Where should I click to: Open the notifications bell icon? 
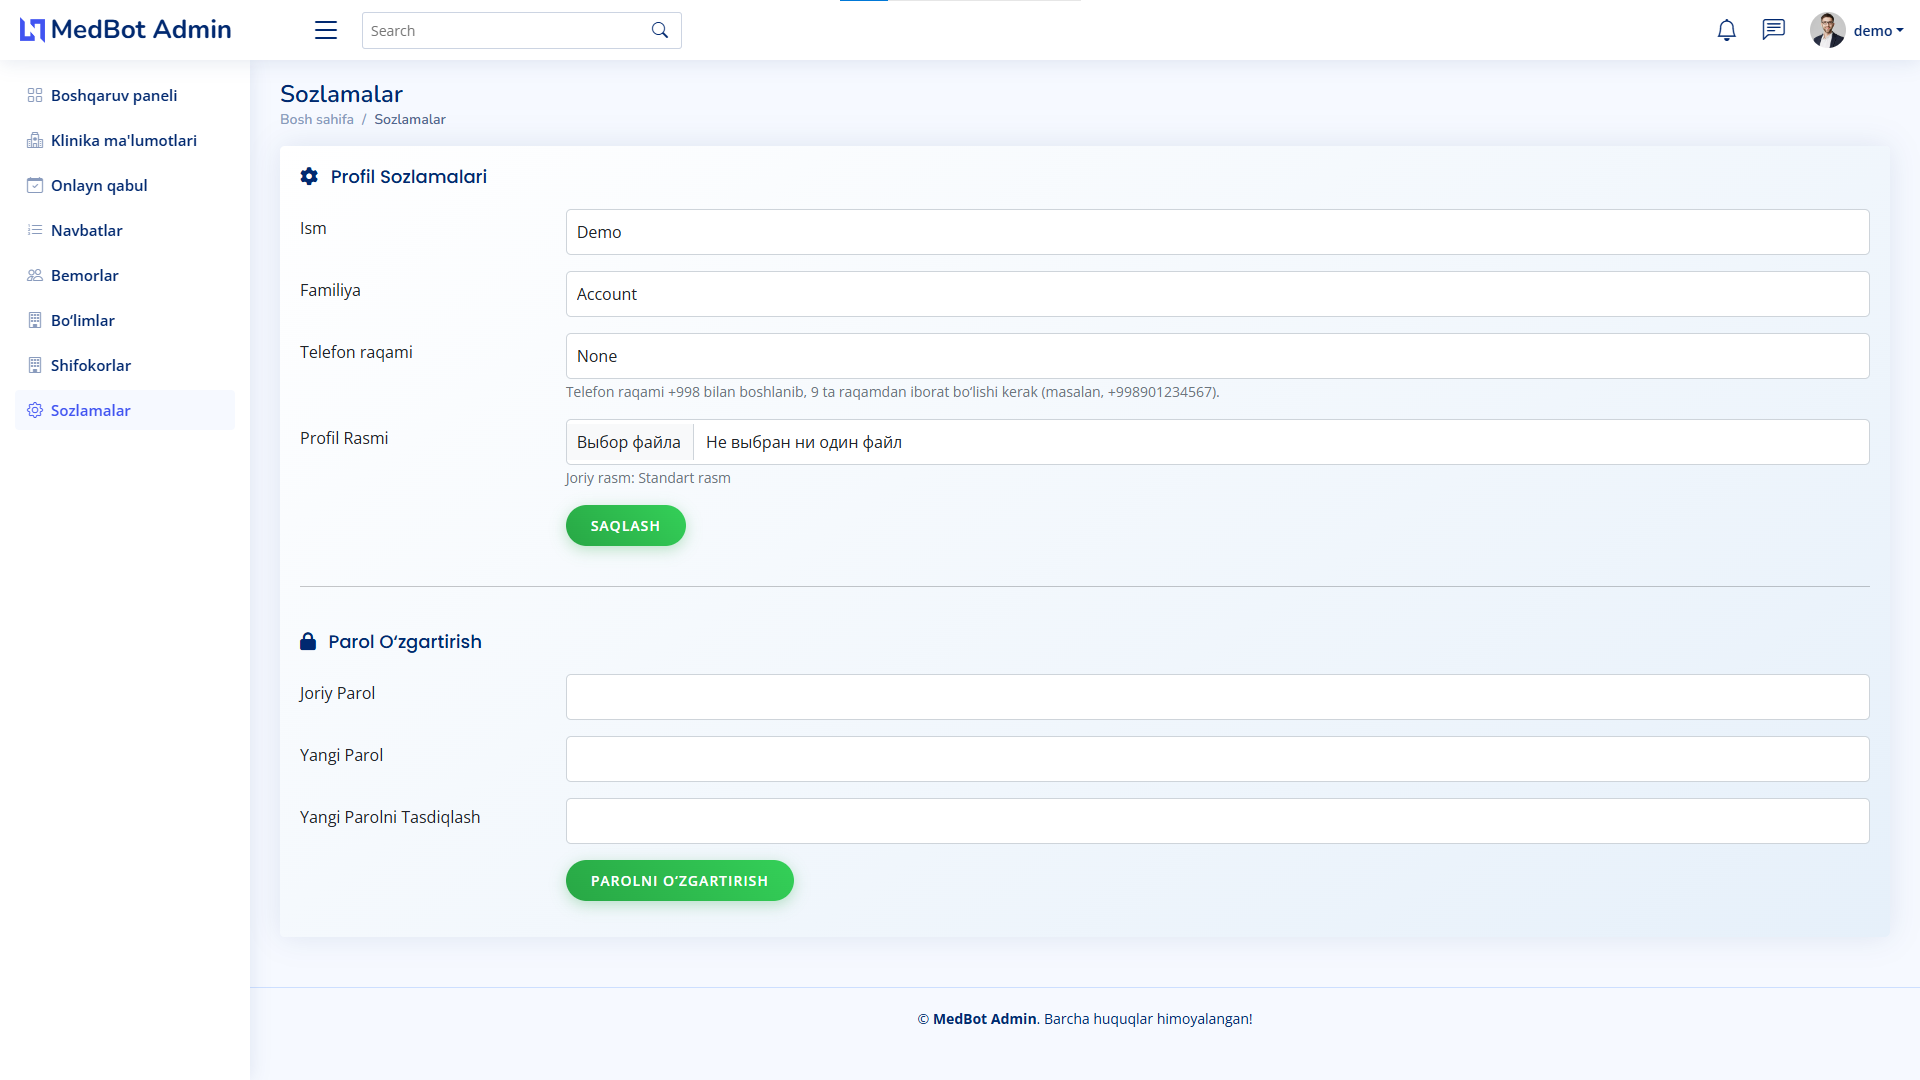tap(1726, 30)
